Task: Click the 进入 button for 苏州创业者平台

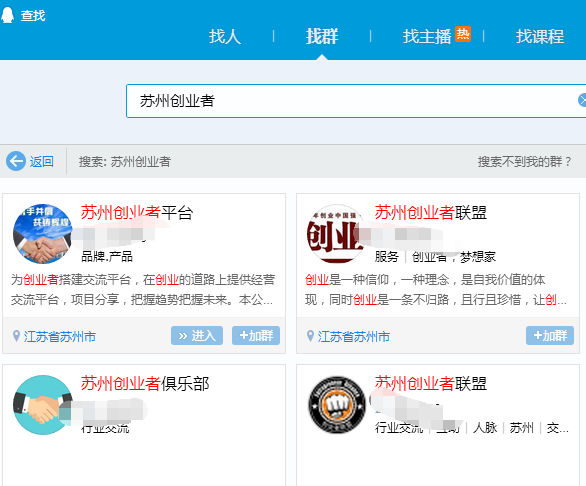Action: [197, 335]
